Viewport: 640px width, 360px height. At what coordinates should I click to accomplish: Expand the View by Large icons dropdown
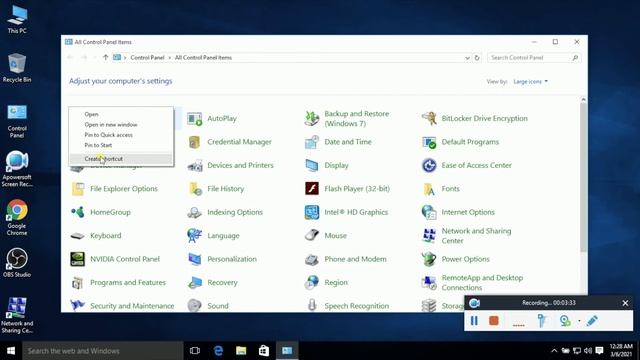tap(531, 82)
